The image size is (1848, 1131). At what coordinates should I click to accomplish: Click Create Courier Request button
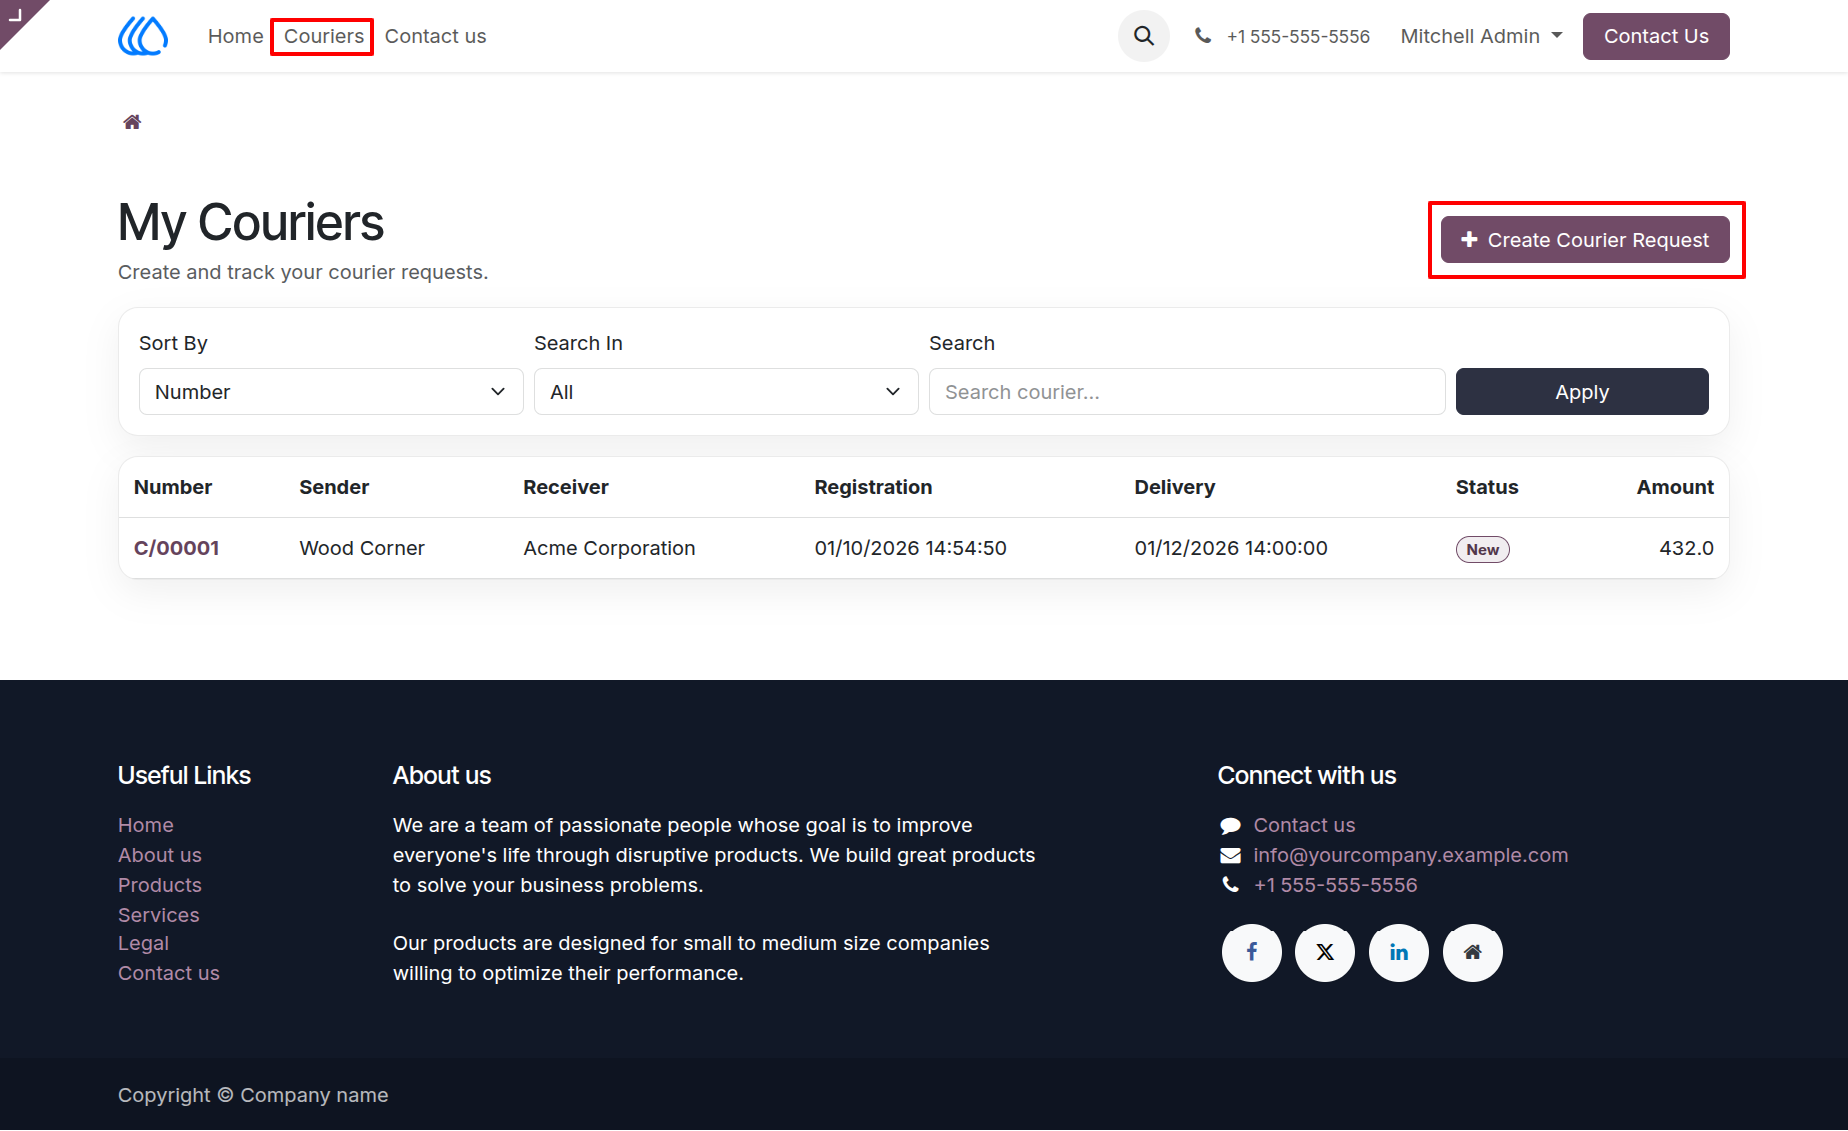coord(1585,240)
